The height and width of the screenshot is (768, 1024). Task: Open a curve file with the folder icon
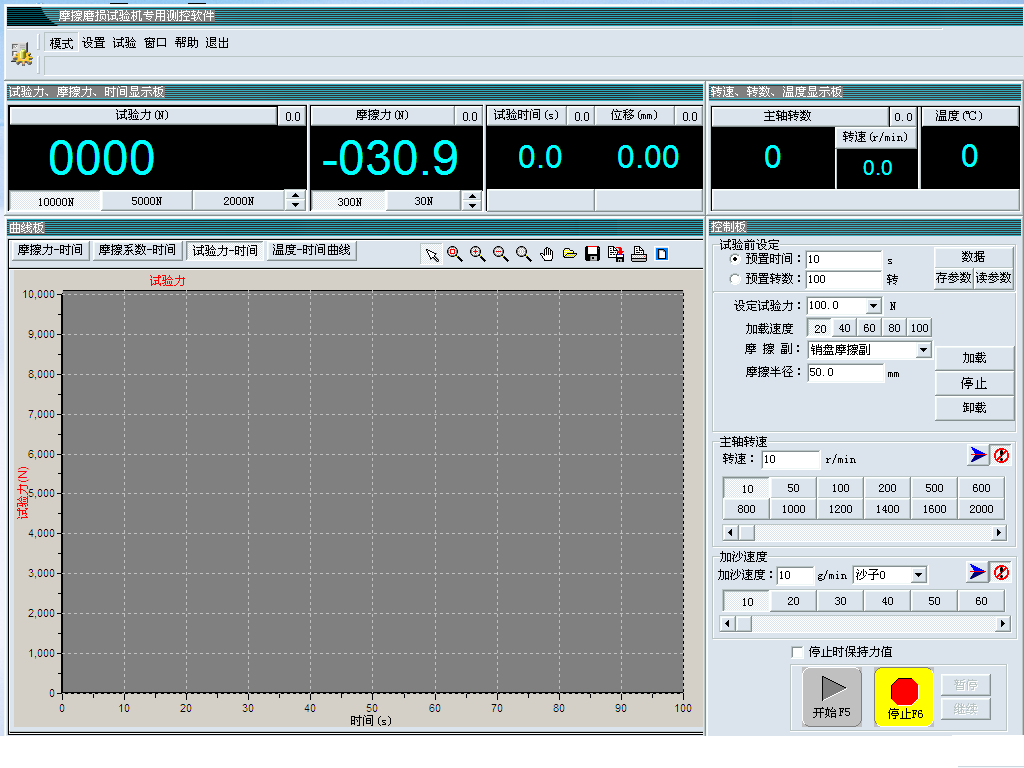click(x=569, y=254)
